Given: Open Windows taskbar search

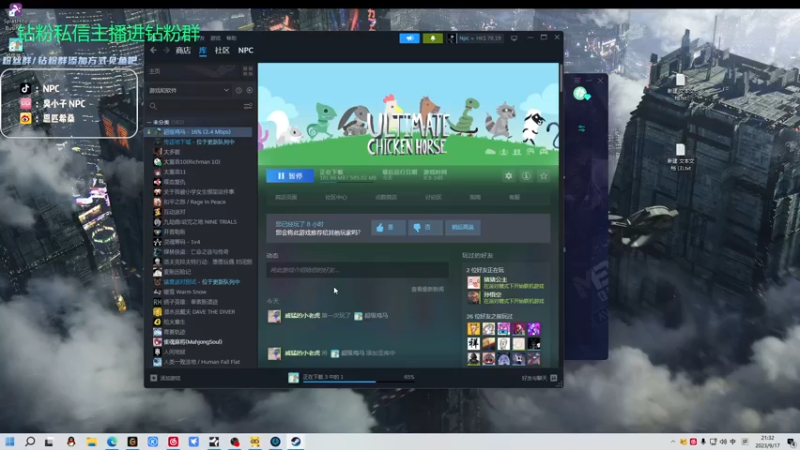Looking at the screenshot, I should click(x=30, y=441).
